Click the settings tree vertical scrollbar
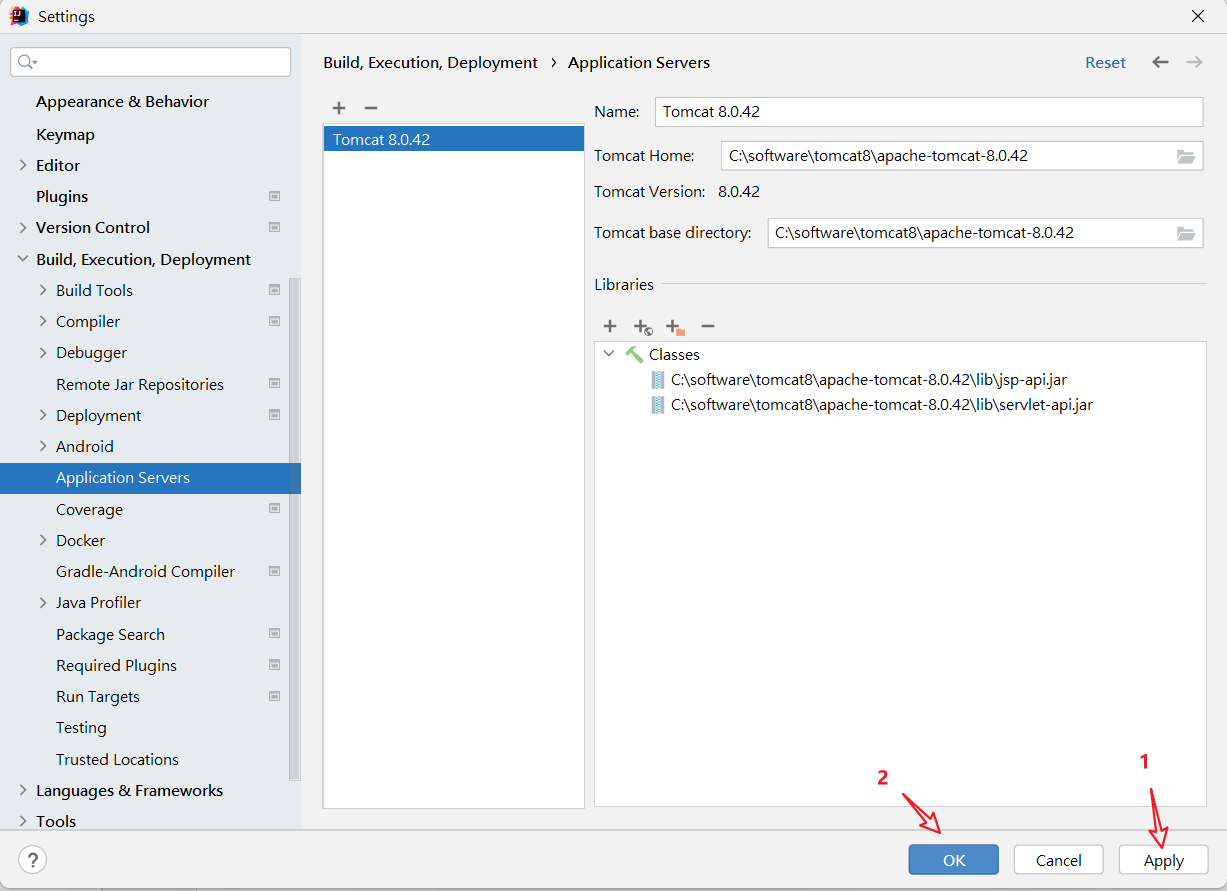 click(x=294, y=530)
